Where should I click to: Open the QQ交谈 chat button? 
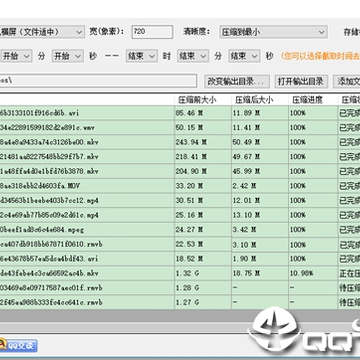tap(18, 345)
